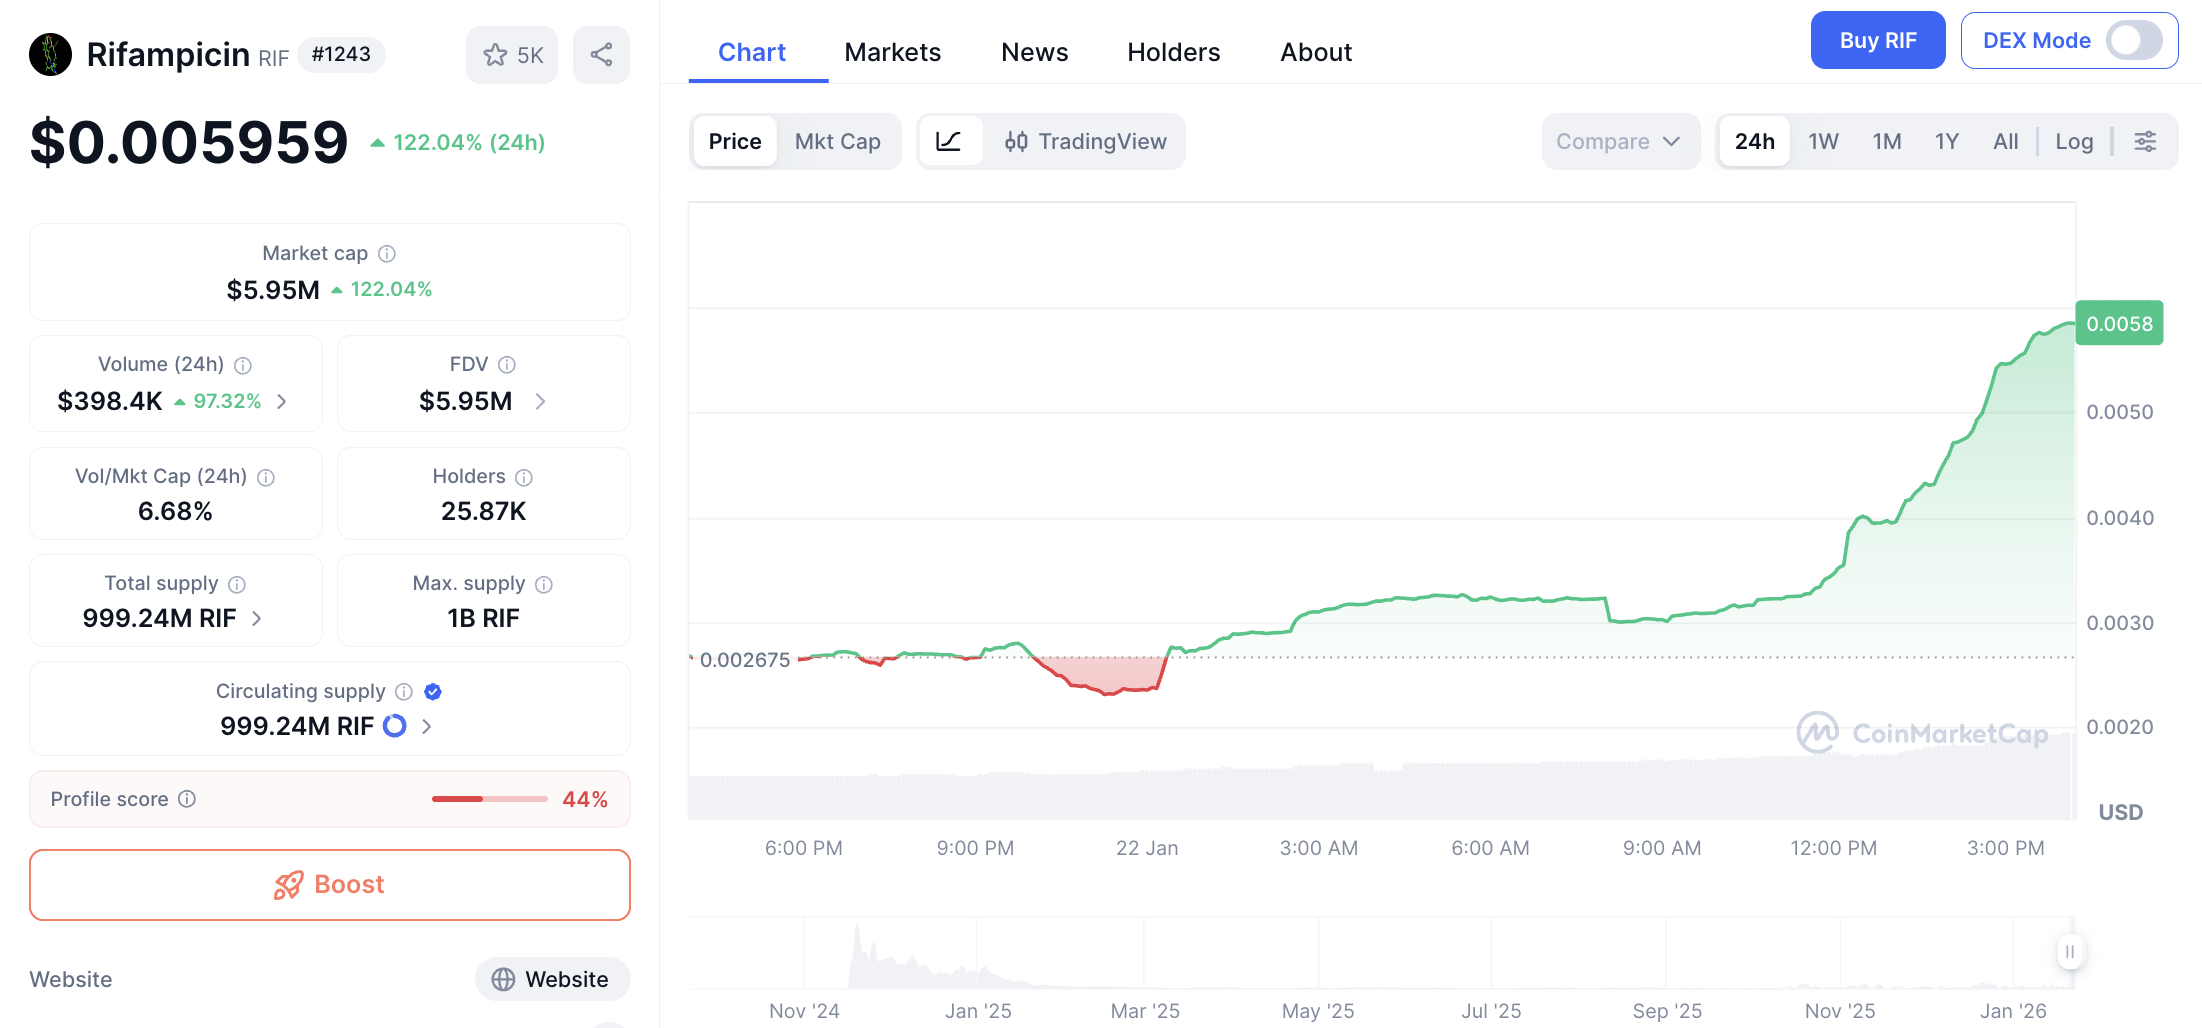Open chart settings sliders icon
The image size is (2202, 1028).
point(2145,141)
